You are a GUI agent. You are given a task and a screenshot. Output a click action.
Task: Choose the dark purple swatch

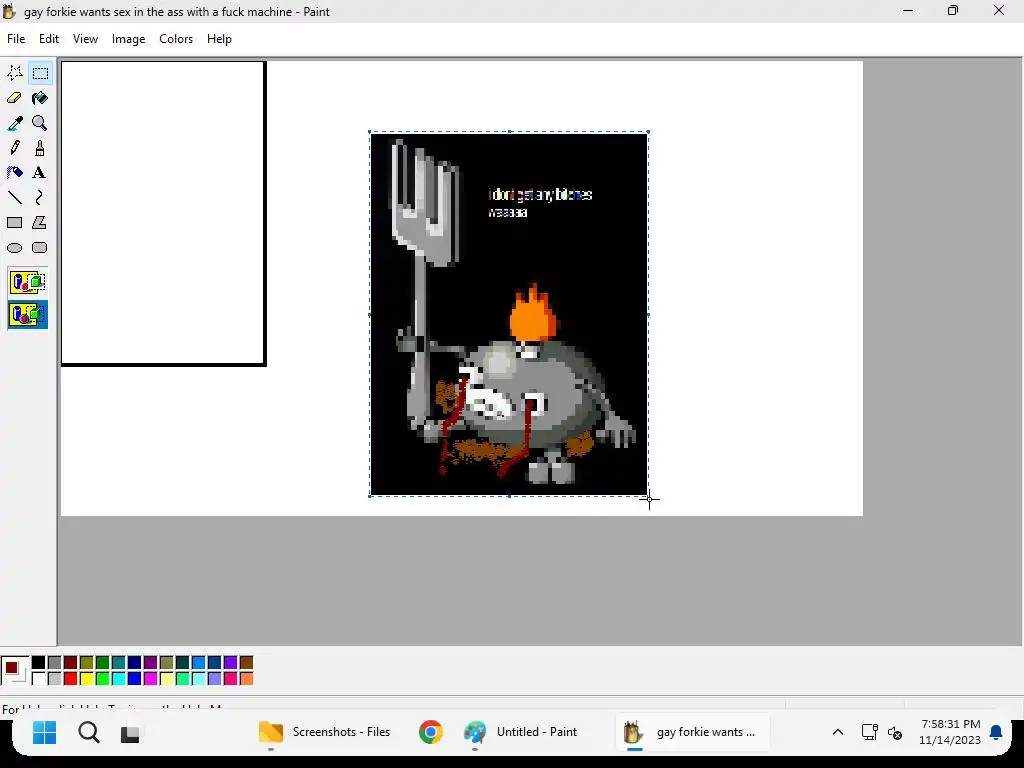point(151,663)
